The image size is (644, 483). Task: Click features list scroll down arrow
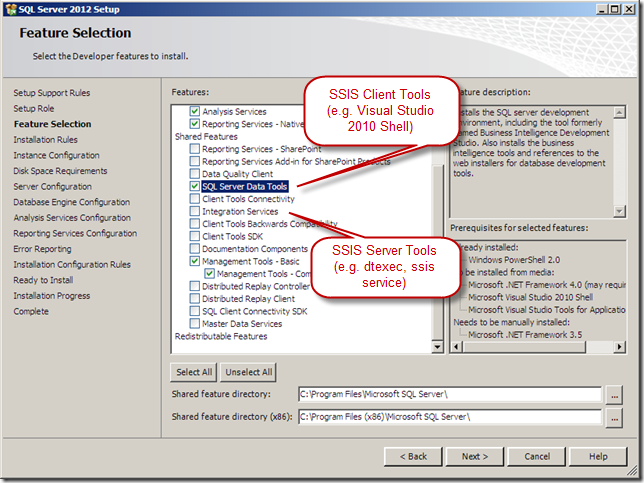[437, 347]
